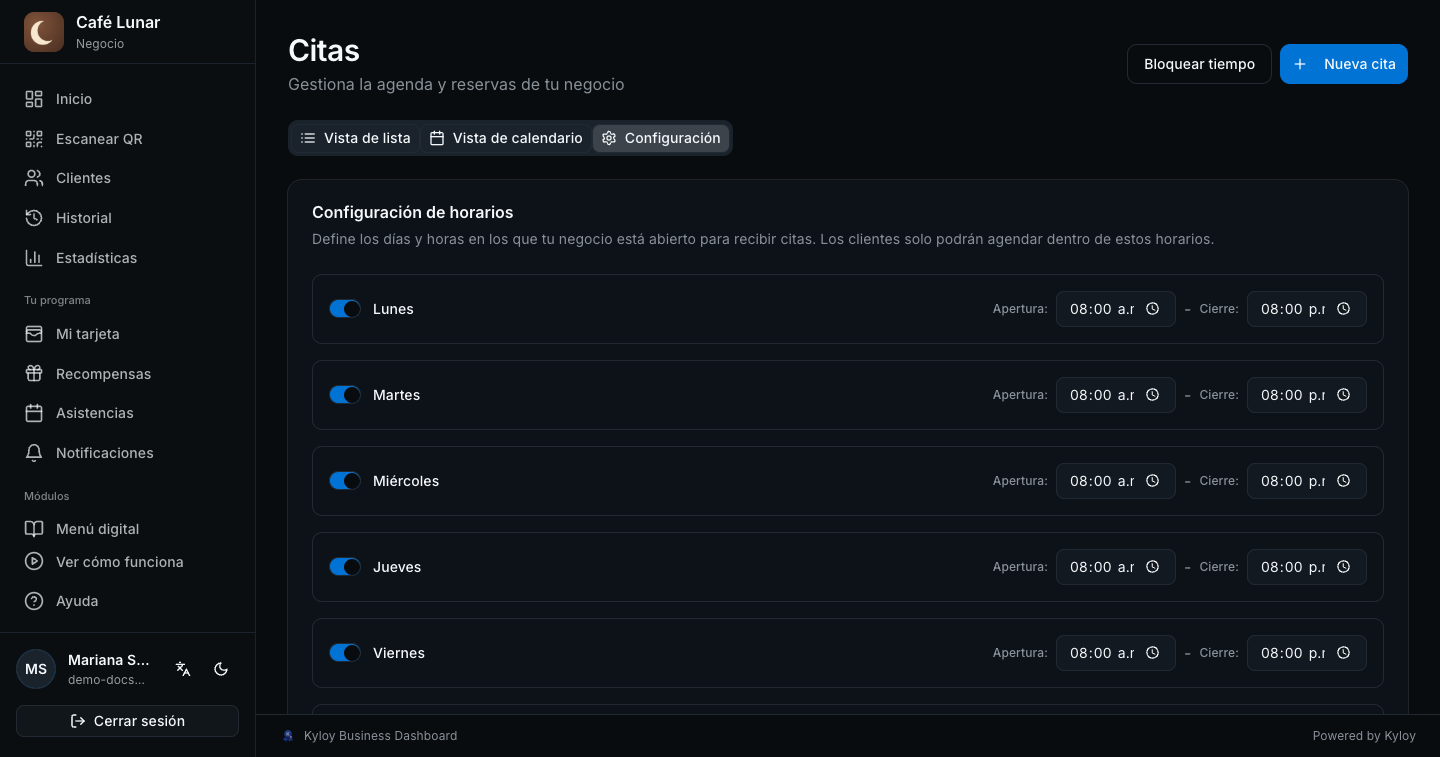Click the translate language icon

[x=183, y=669]
